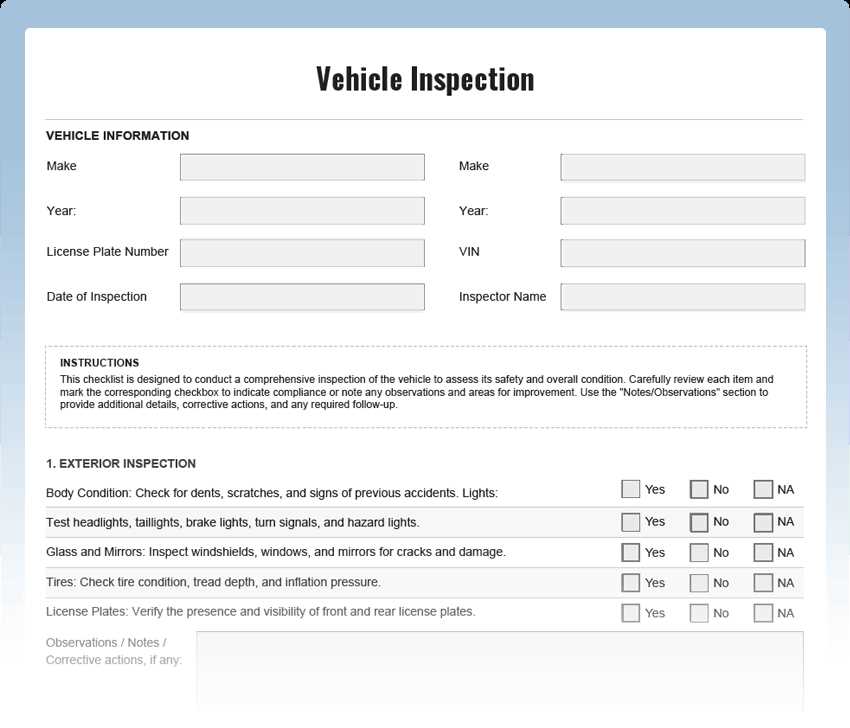
Task: Tick No for License Plates row
Action: 699,613
